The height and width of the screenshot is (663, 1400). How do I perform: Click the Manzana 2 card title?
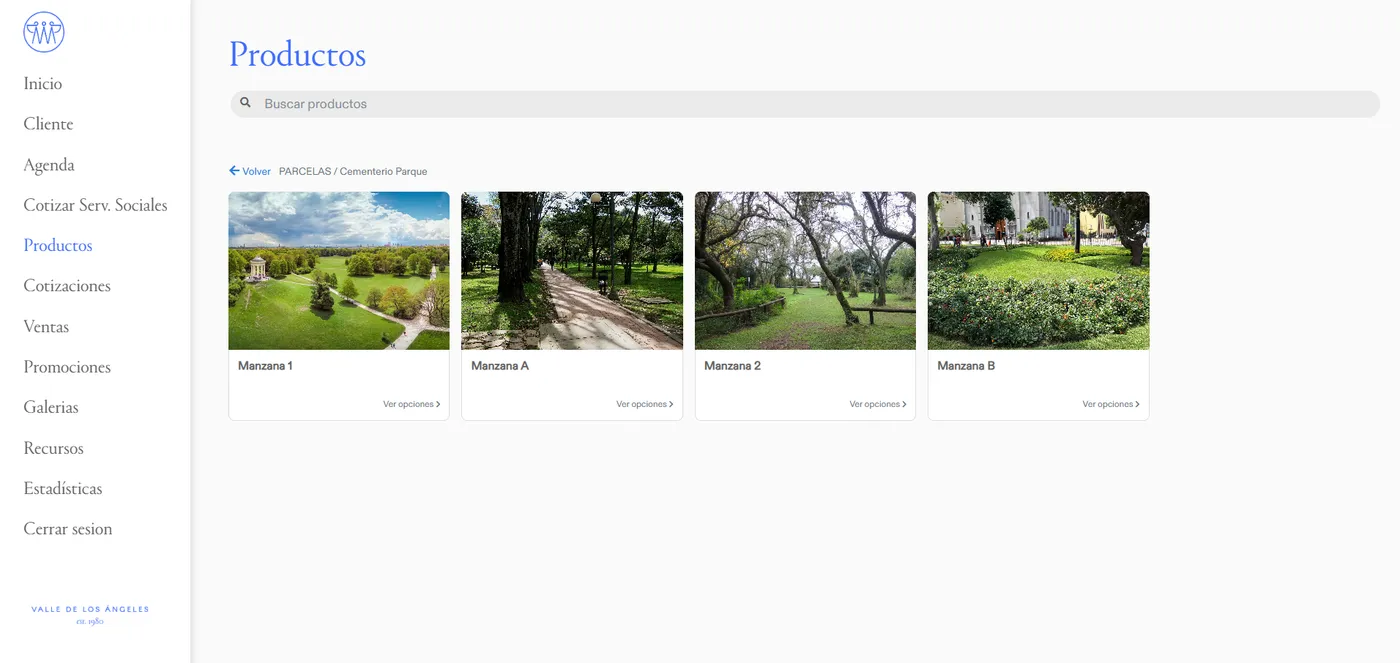coord(732,366)
